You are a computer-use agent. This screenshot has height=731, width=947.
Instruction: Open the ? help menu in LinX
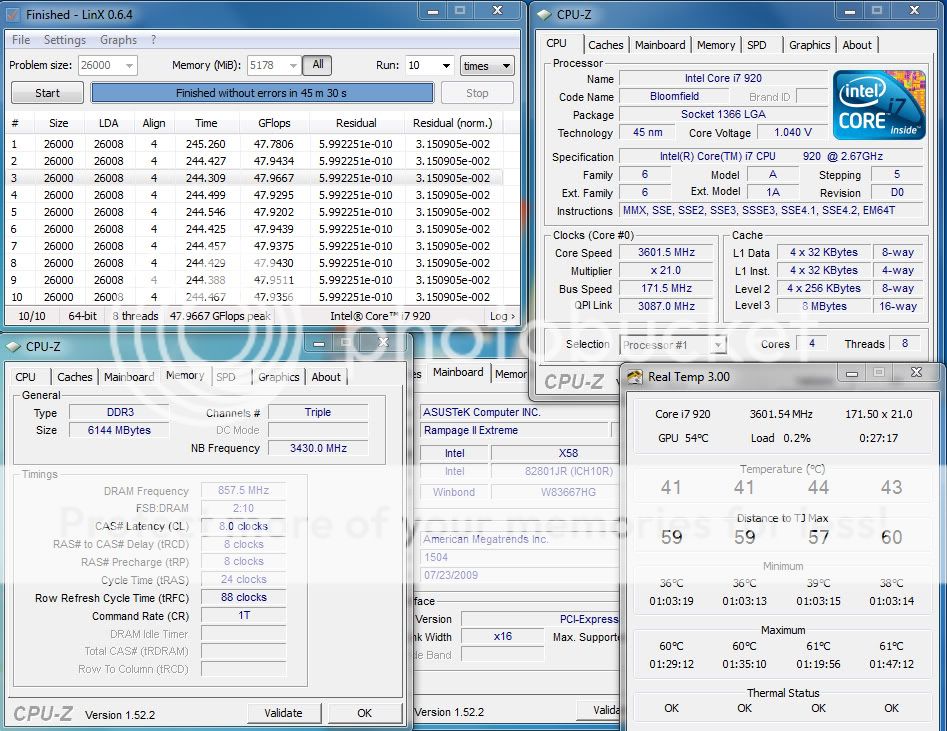tap(153, 40)
